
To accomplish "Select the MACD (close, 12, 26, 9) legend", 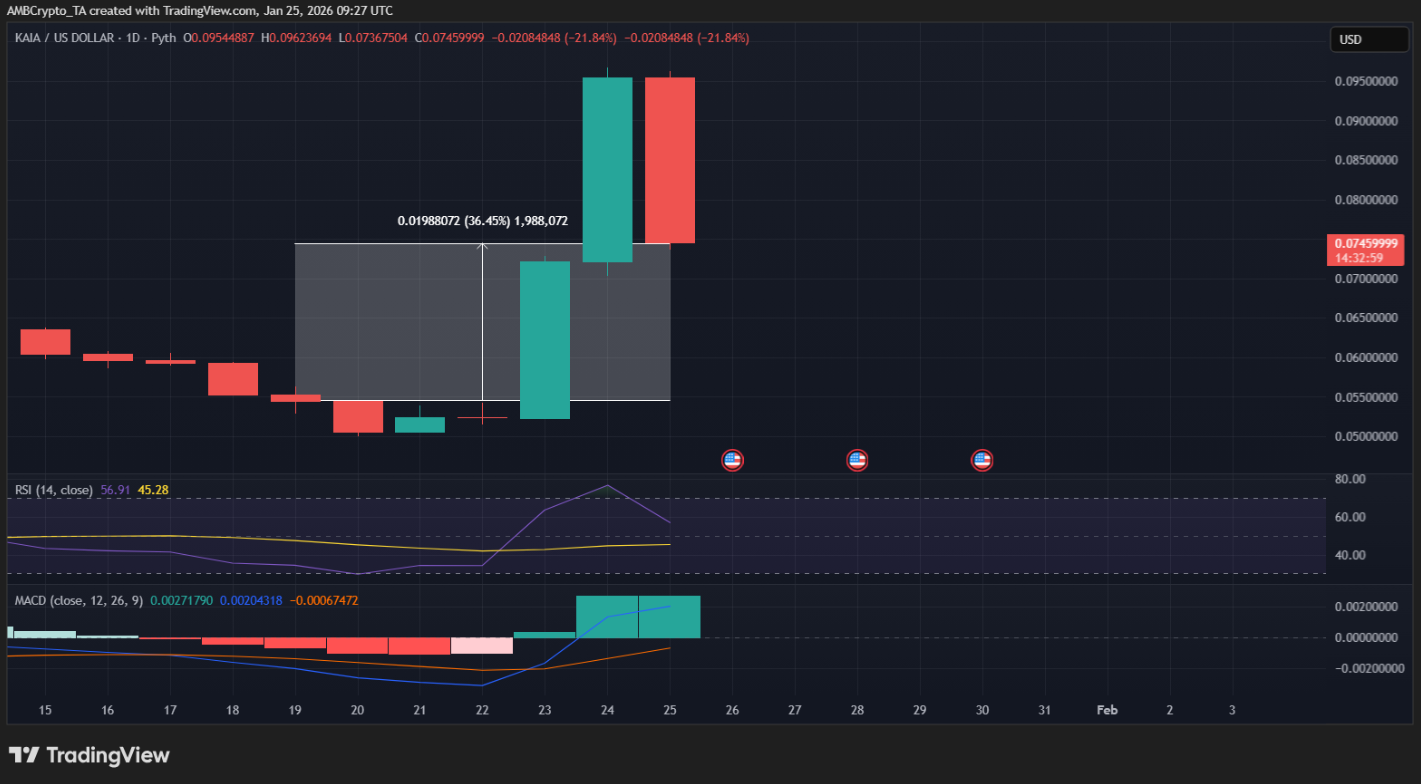I will pos(78,600).
